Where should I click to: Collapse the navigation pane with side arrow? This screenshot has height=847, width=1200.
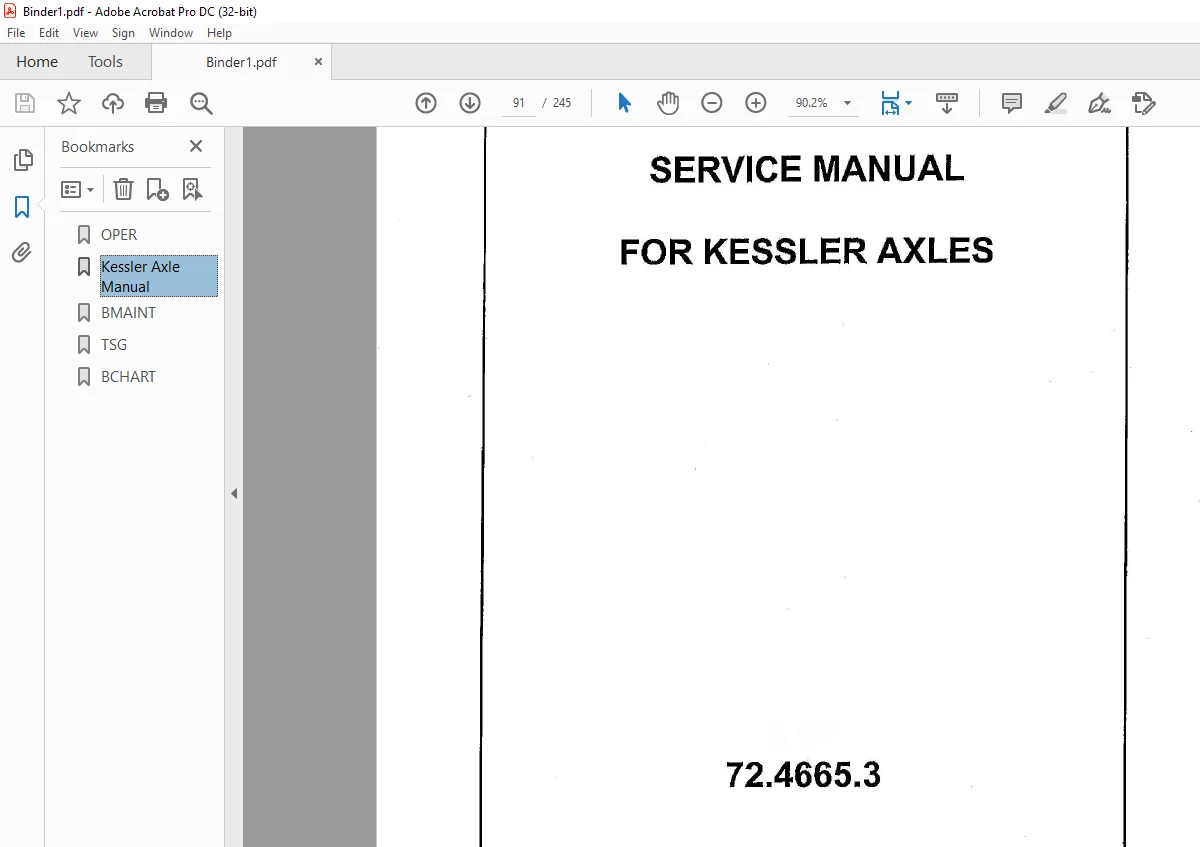coord(234,493)
